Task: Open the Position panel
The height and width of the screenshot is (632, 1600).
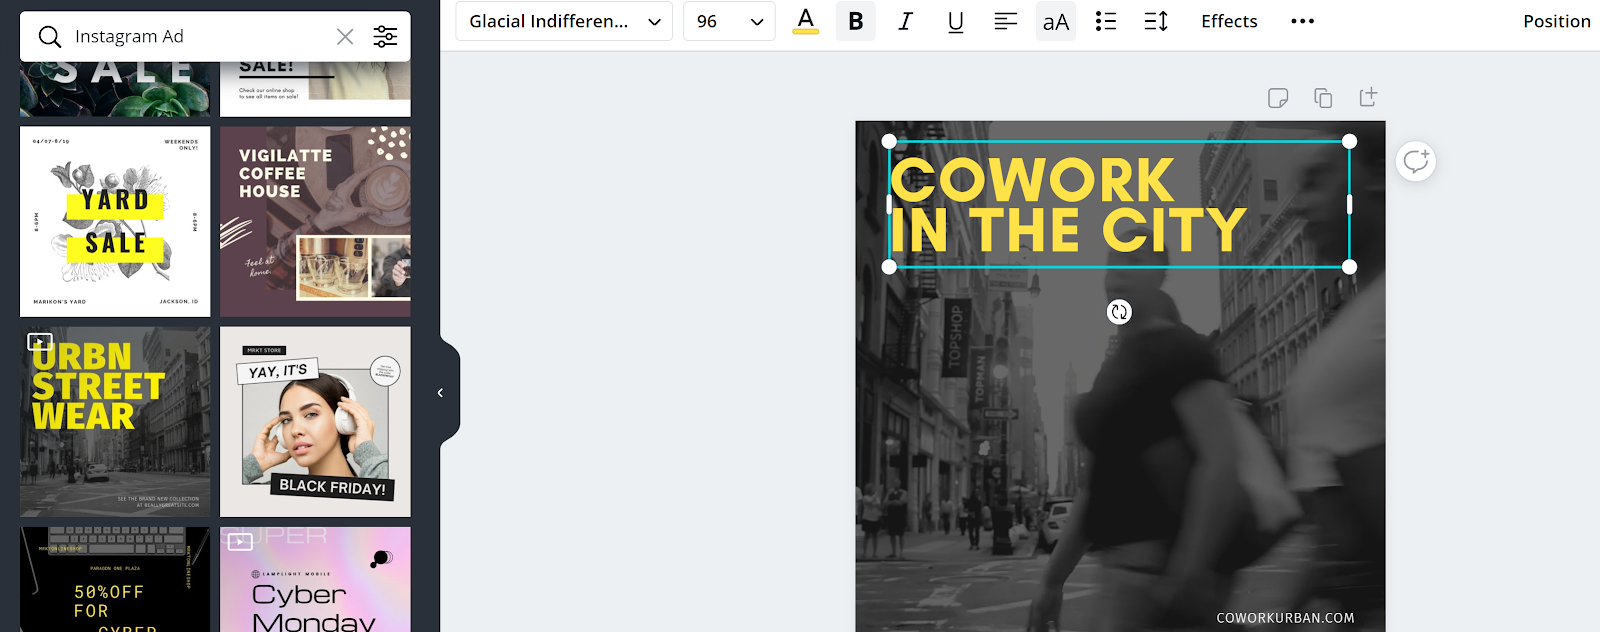Action: tap(1556, 21)
